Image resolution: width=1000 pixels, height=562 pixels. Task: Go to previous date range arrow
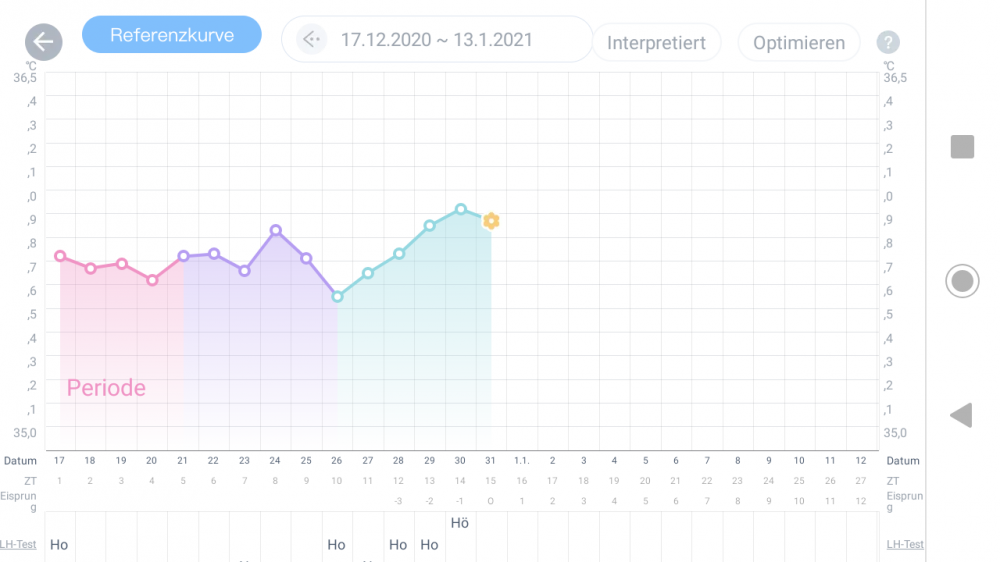click(311, 40)
